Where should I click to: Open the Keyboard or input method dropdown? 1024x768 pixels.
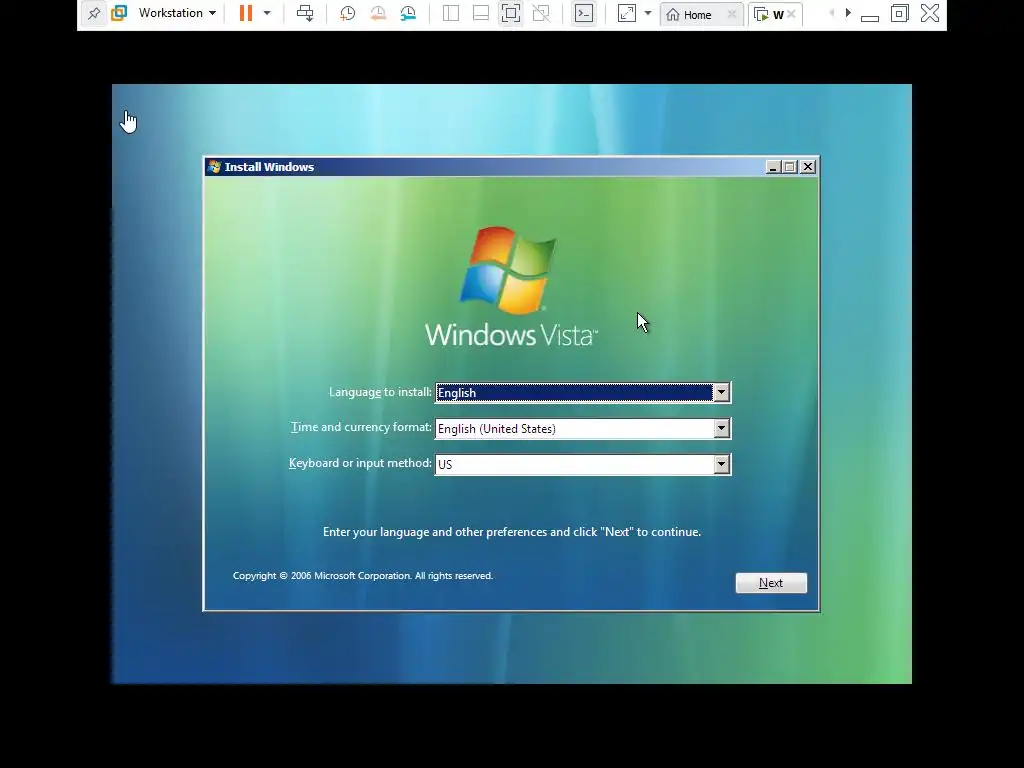coord(583,464)
